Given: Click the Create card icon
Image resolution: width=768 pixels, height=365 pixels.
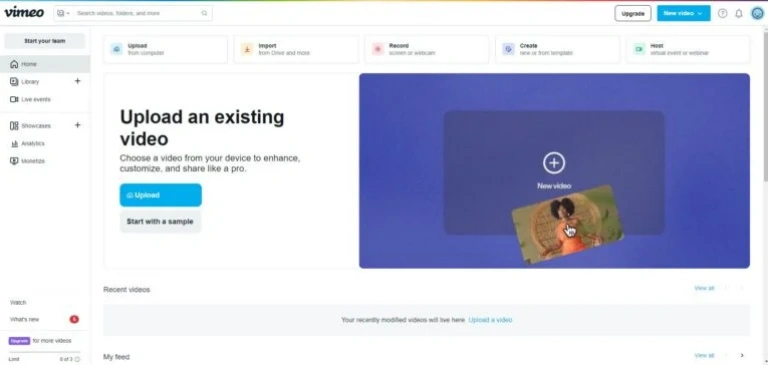Looking at the screenshot, I should tap(508, 49).
